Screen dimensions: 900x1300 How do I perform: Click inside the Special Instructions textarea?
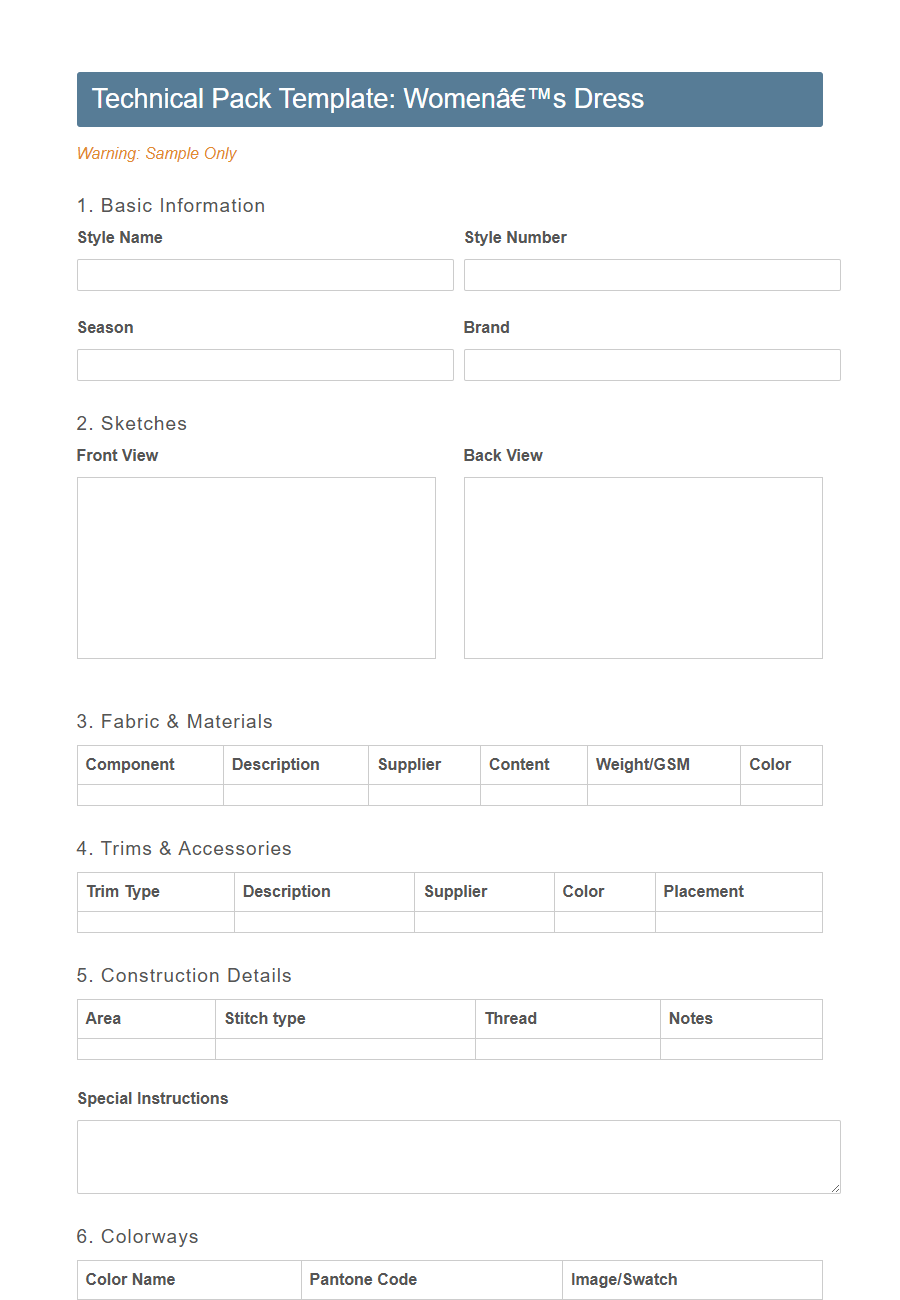pos(458,1155)
